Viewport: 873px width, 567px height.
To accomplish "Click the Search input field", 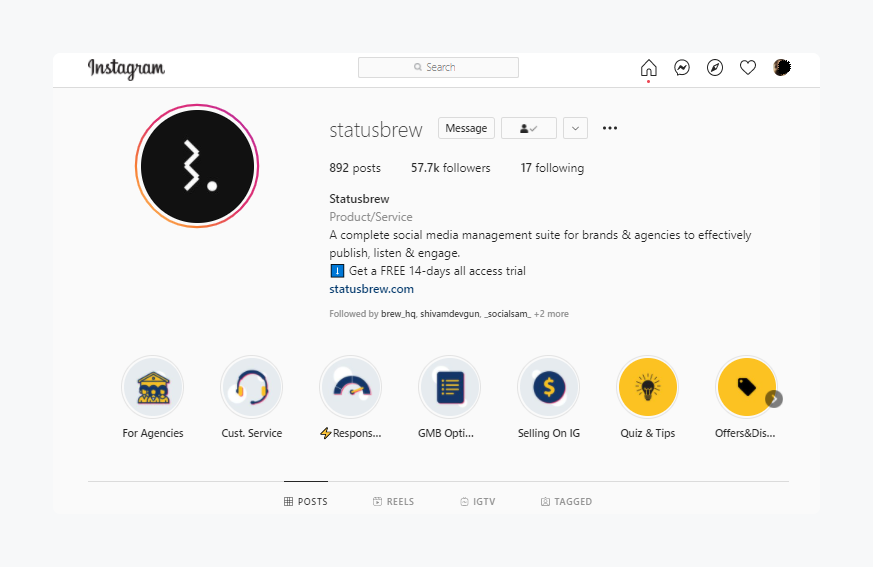I will pos(438,68).
